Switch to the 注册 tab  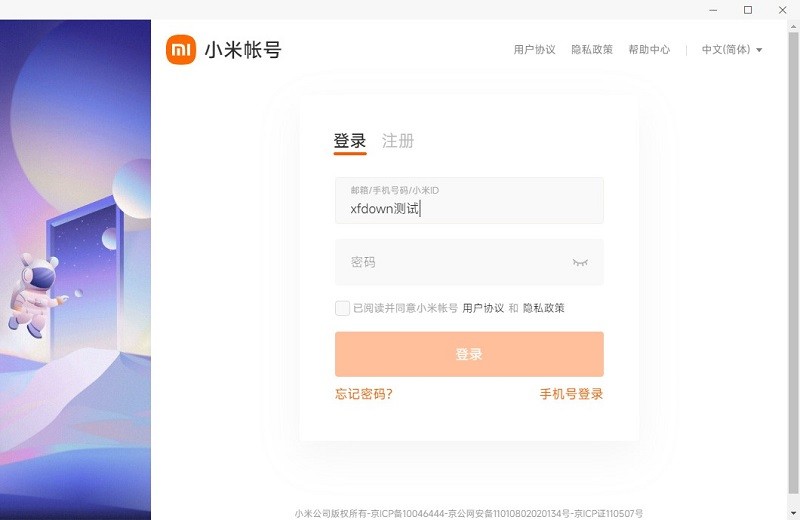click(398, 141)
